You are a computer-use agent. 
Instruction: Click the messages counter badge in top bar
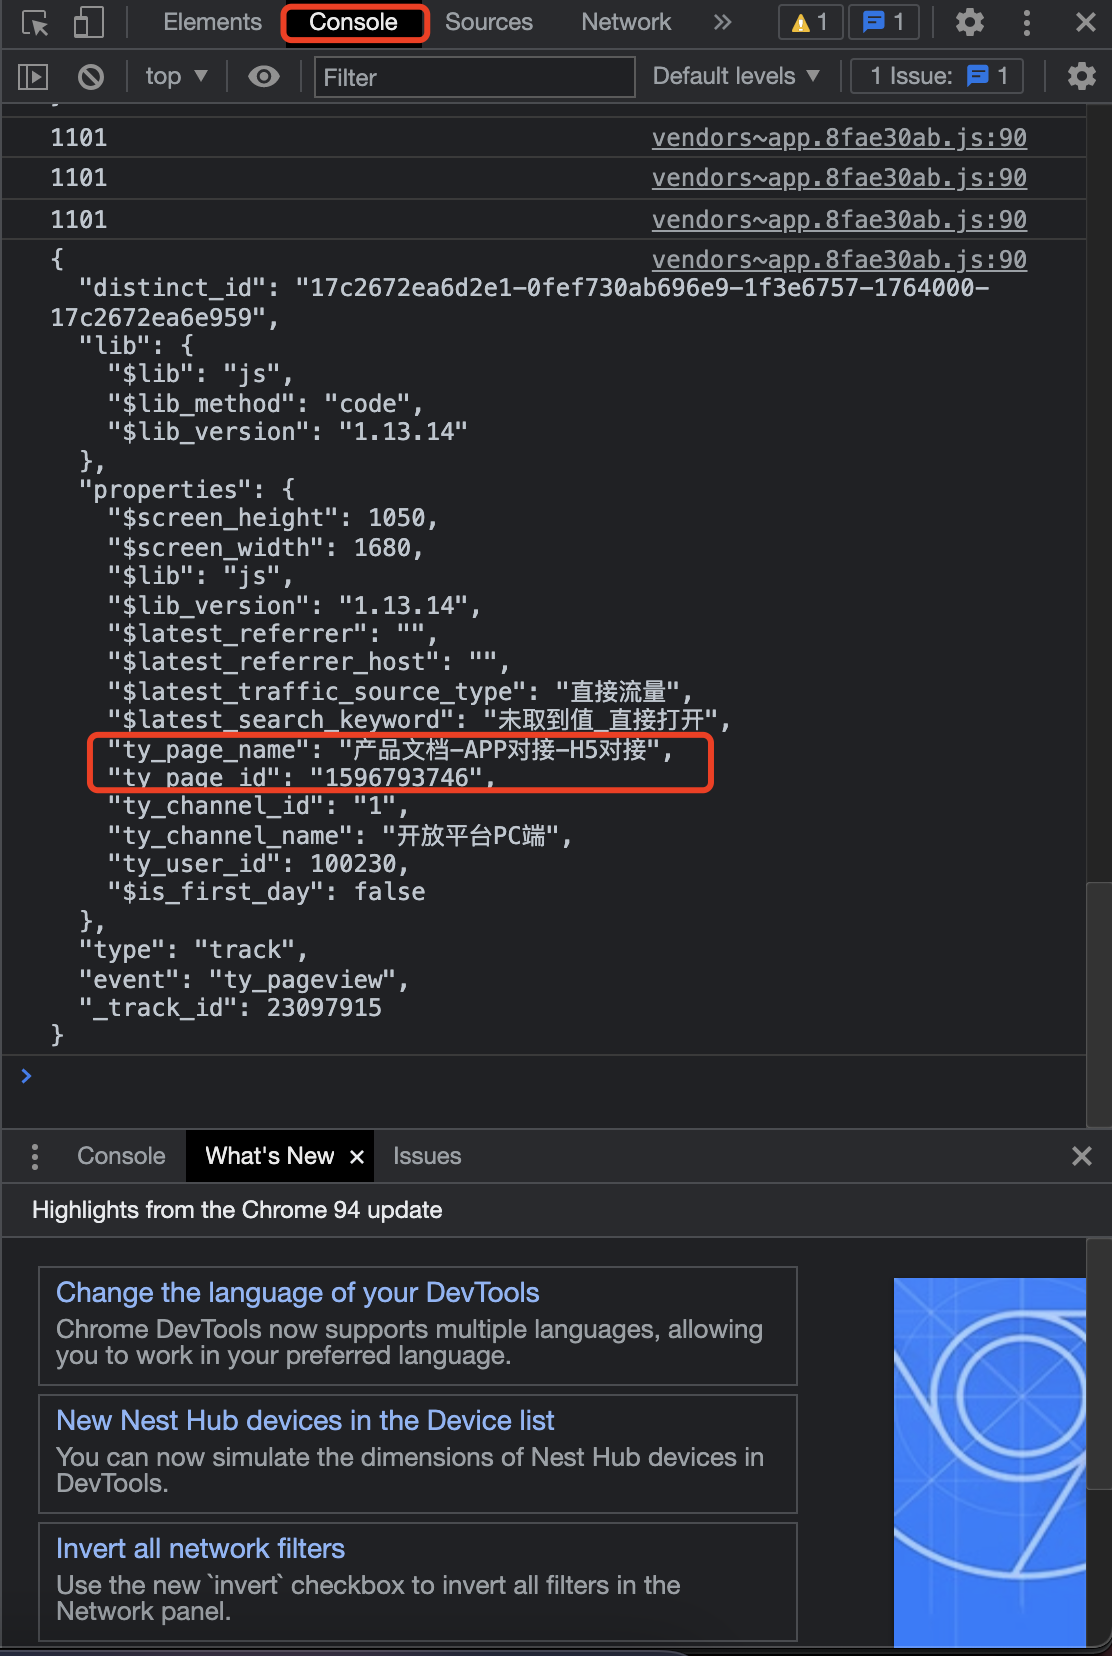click(884, 22)
